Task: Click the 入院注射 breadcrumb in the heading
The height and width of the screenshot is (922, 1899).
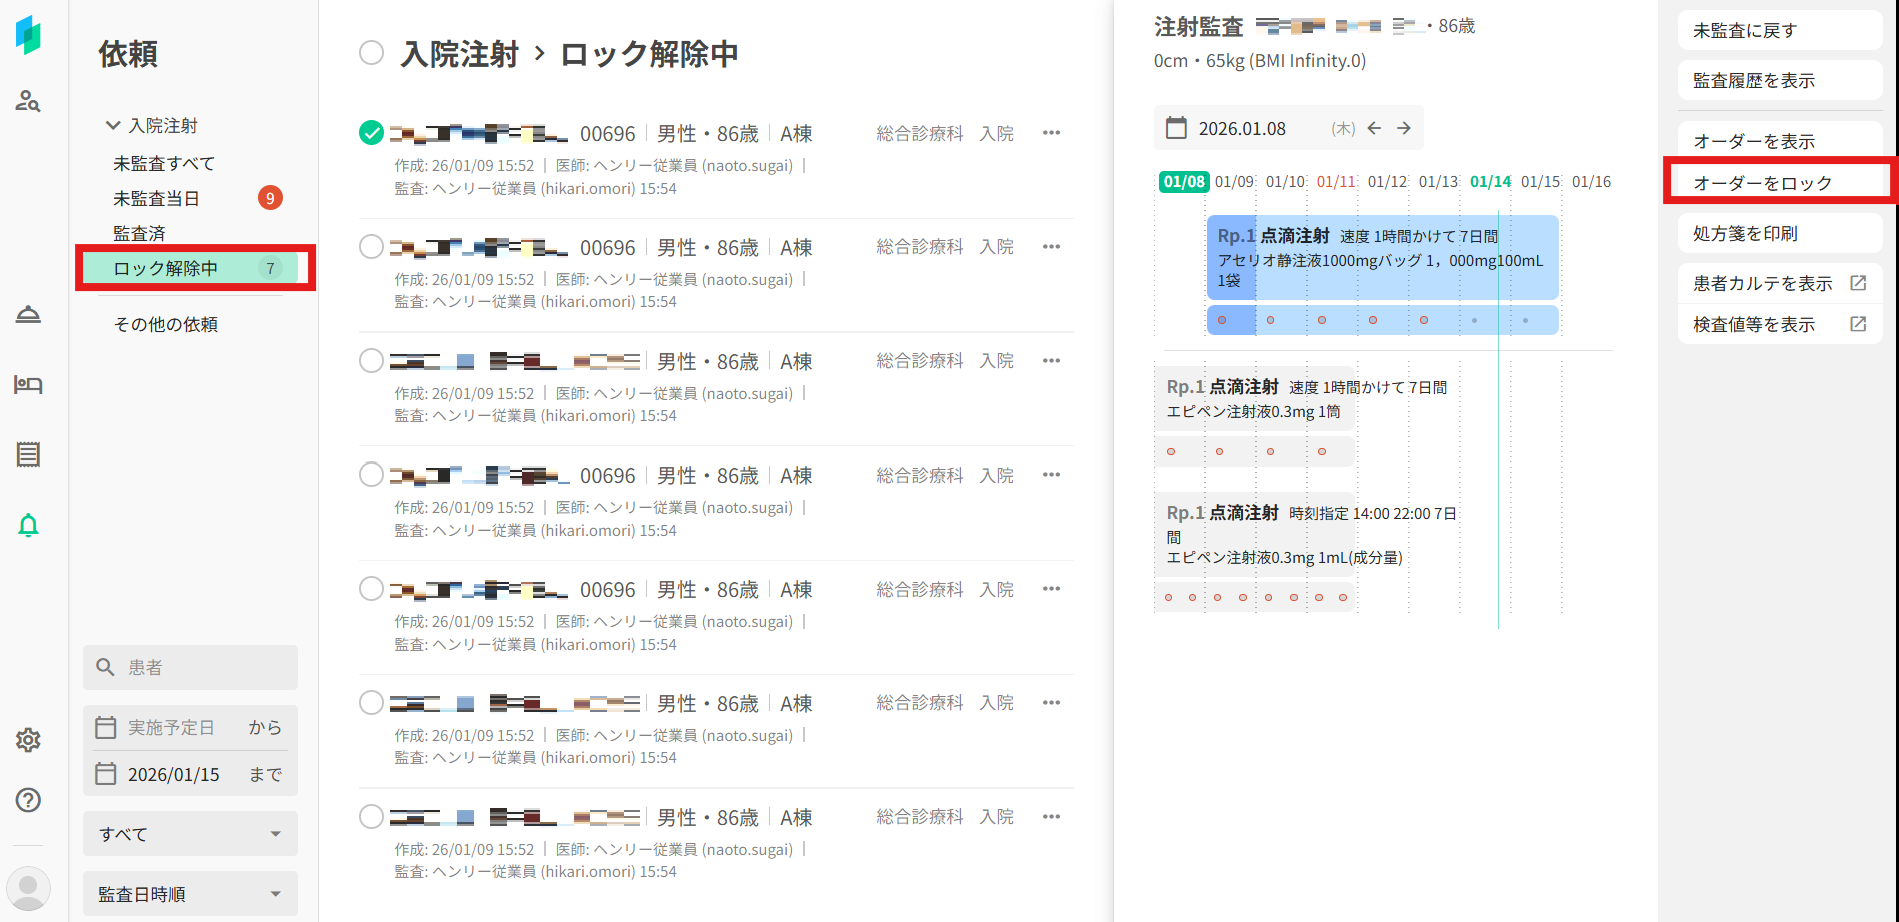Action: point(460,53)
